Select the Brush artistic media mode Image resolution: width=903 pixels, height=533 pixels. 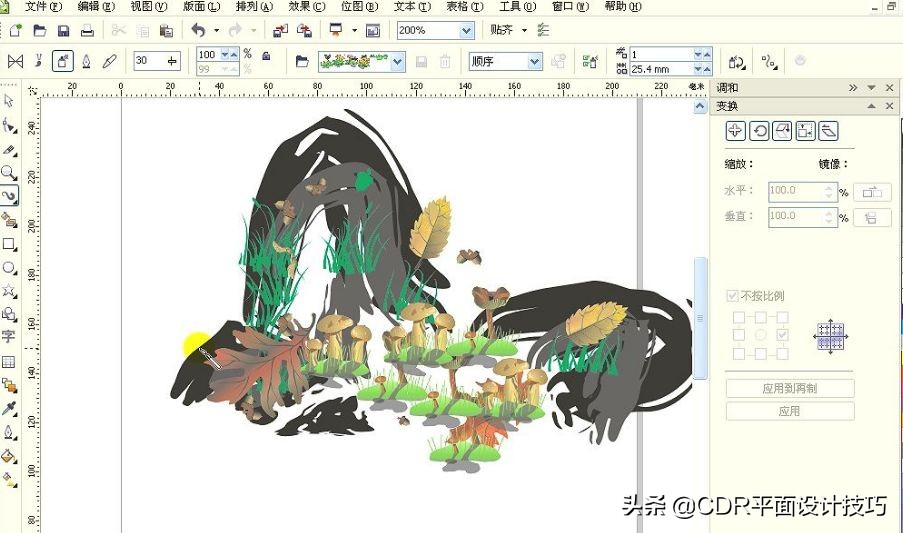[x=39, y=60]
